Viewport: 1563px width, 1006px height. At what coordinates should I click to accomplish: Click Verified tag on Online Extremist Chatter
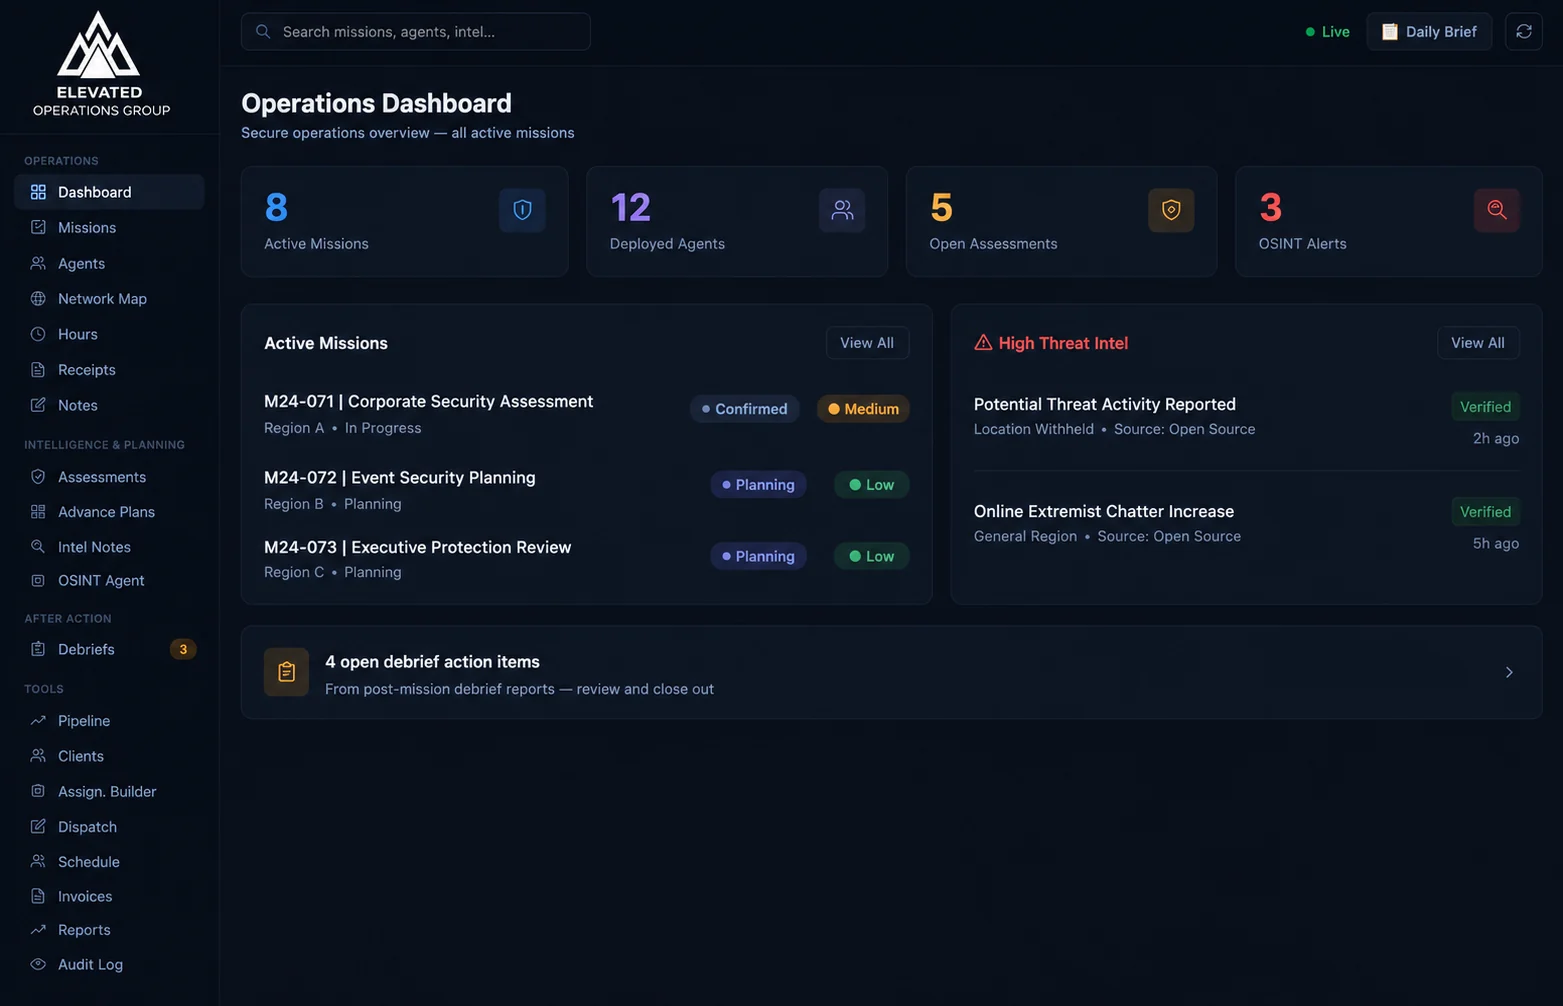tap(1485, 512)
